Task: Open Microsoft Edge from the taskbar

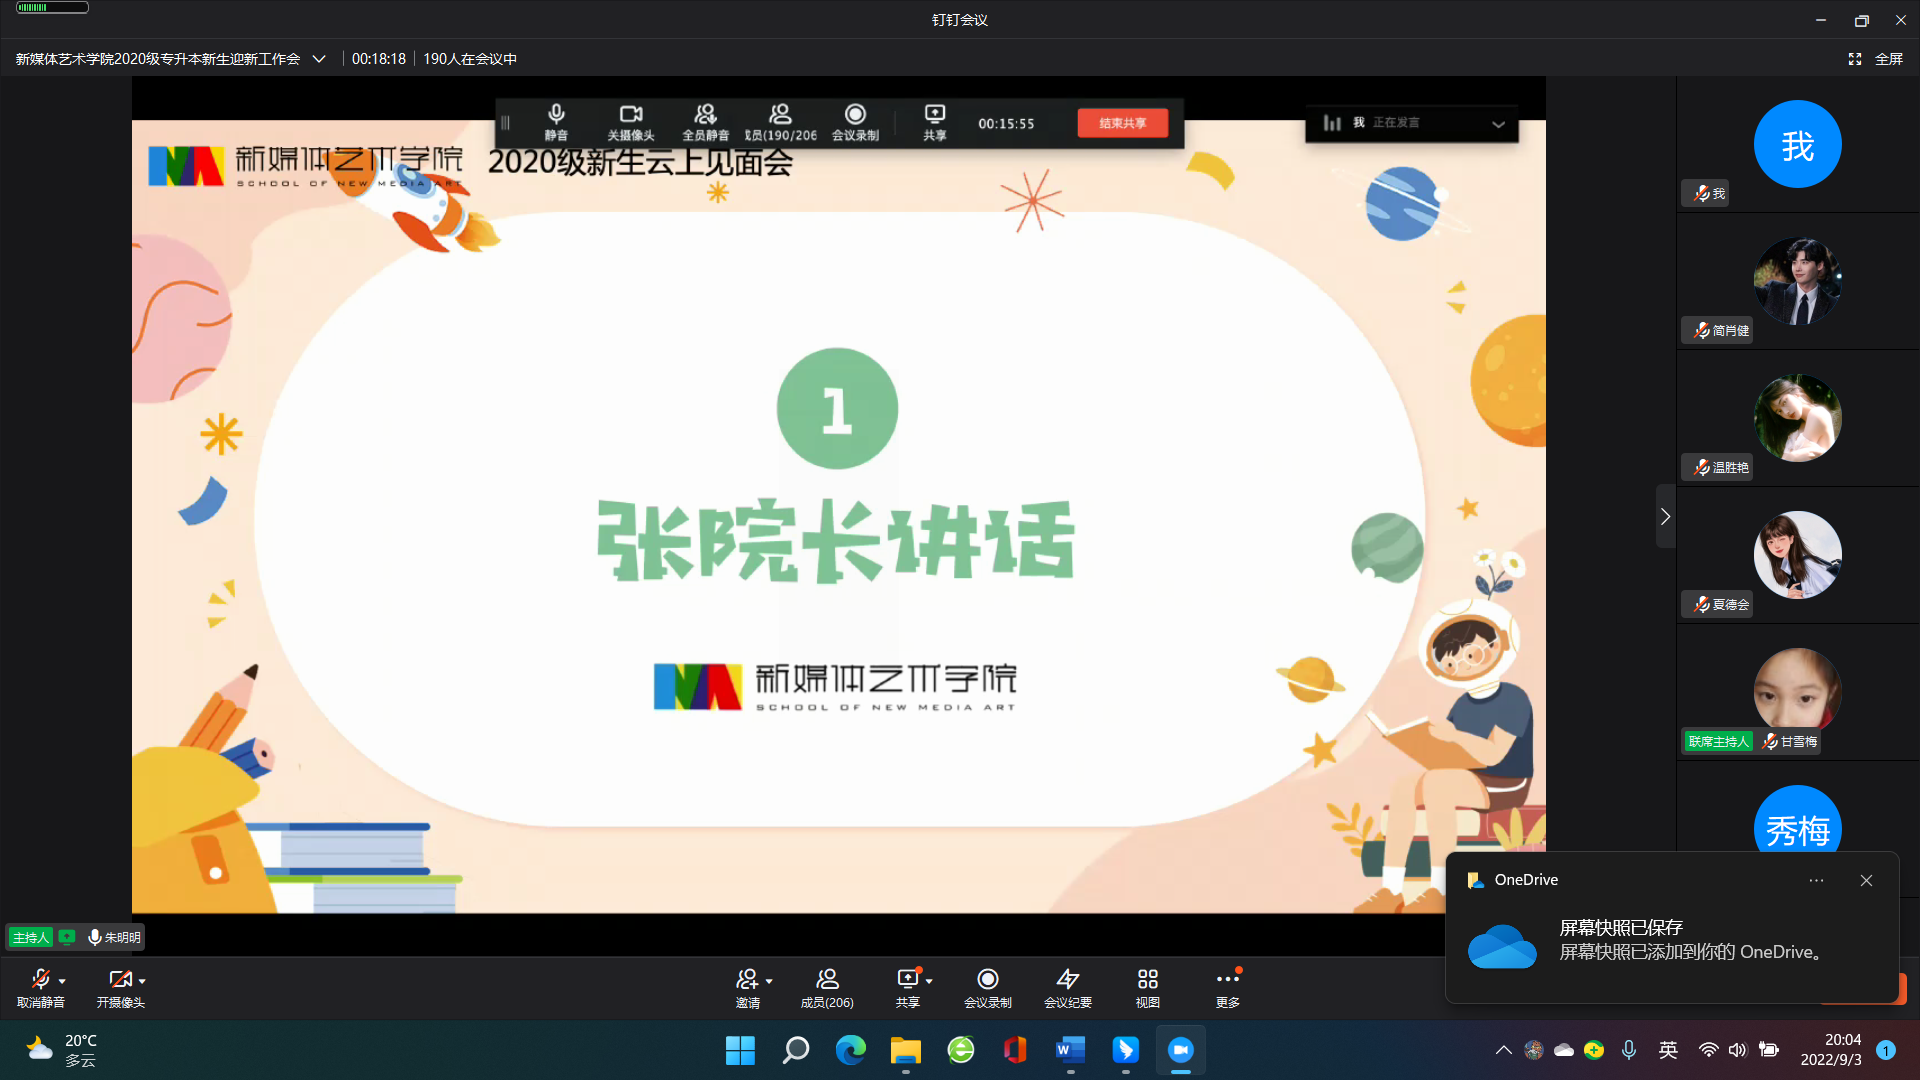Action: tap(851, 1050)
